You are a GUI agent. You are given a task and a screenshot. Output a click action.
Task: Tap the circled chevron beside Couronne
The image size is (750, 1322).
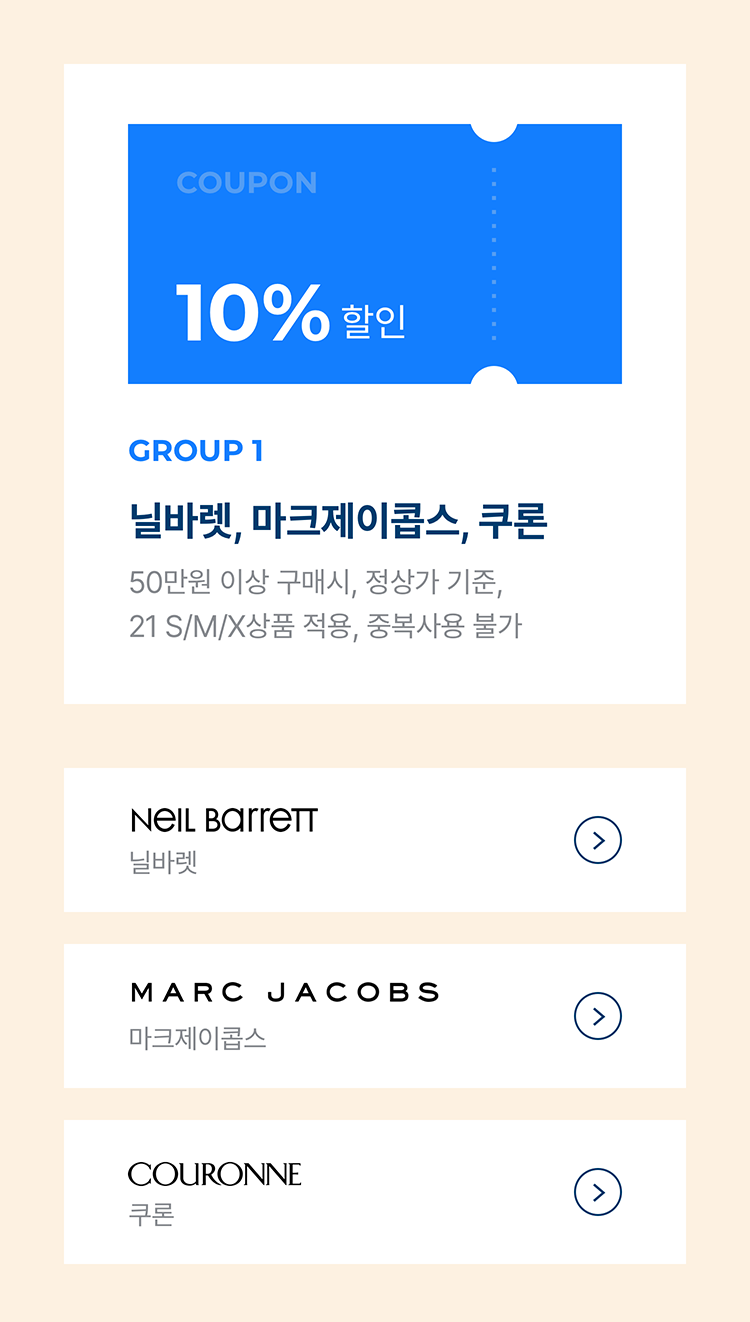coord(598,1192)
